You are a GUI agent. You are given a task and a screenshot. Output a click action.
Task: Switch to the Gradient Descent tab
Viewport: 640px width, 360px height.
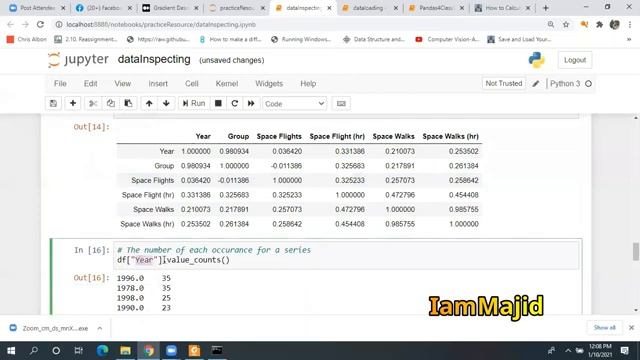click(169, 8)
